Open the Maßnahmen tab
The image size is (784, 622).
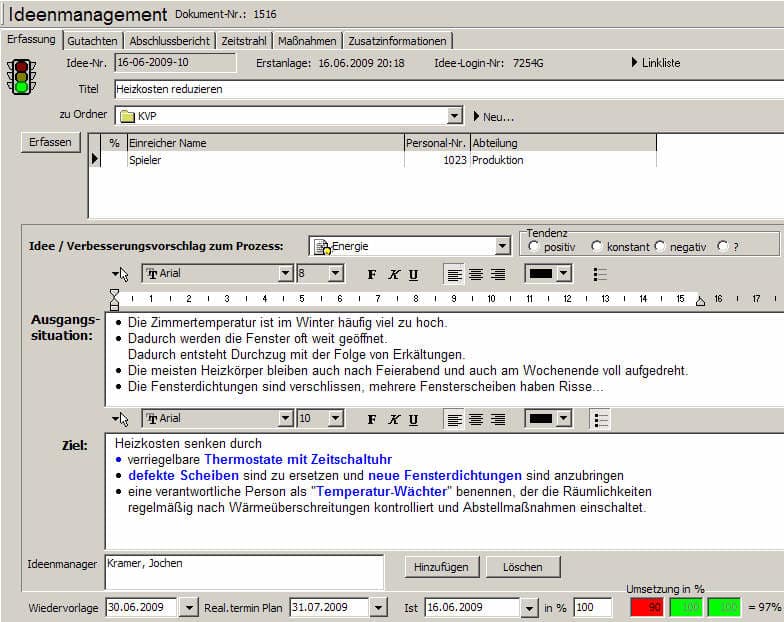[x=307, y=41]
